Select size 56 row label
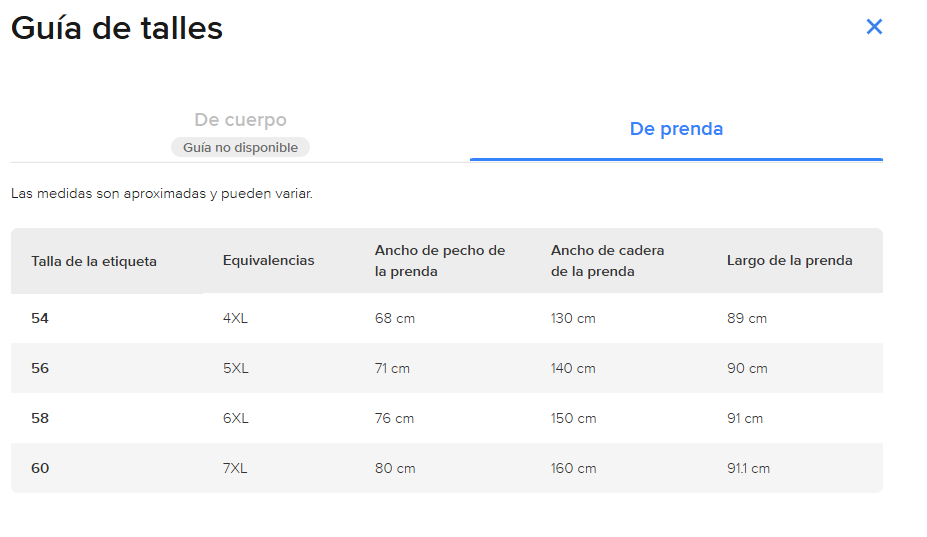Image resolution: width=927 pixels, height=537 pixels. point(40,368)
